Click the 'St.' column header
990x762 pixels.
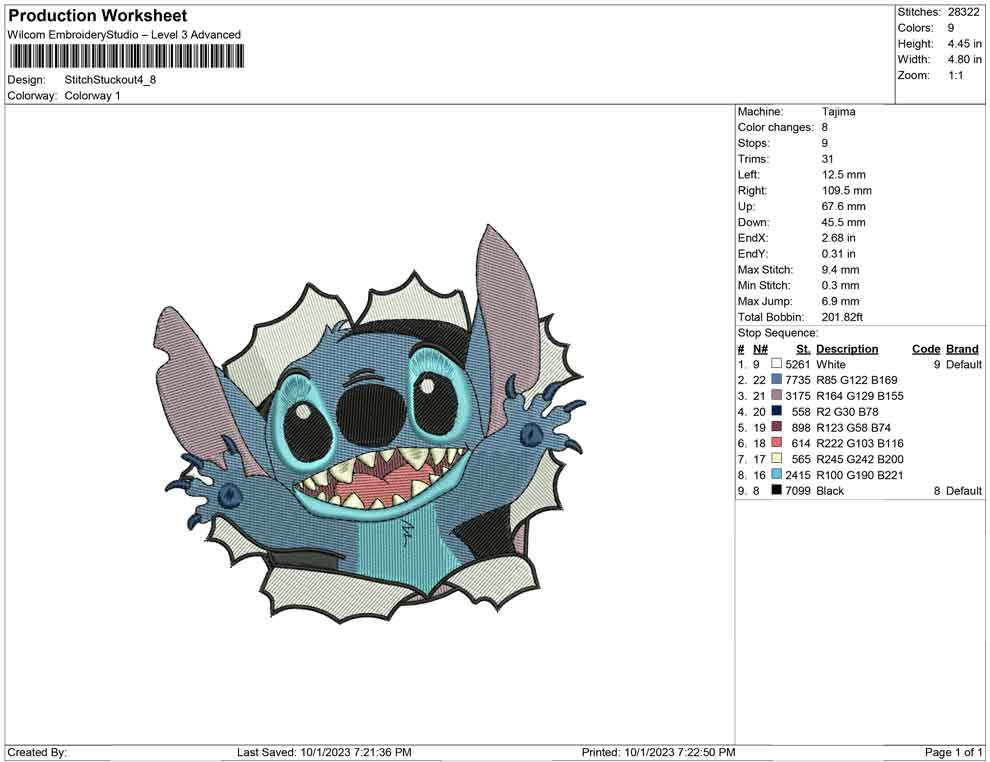[803, 348]
